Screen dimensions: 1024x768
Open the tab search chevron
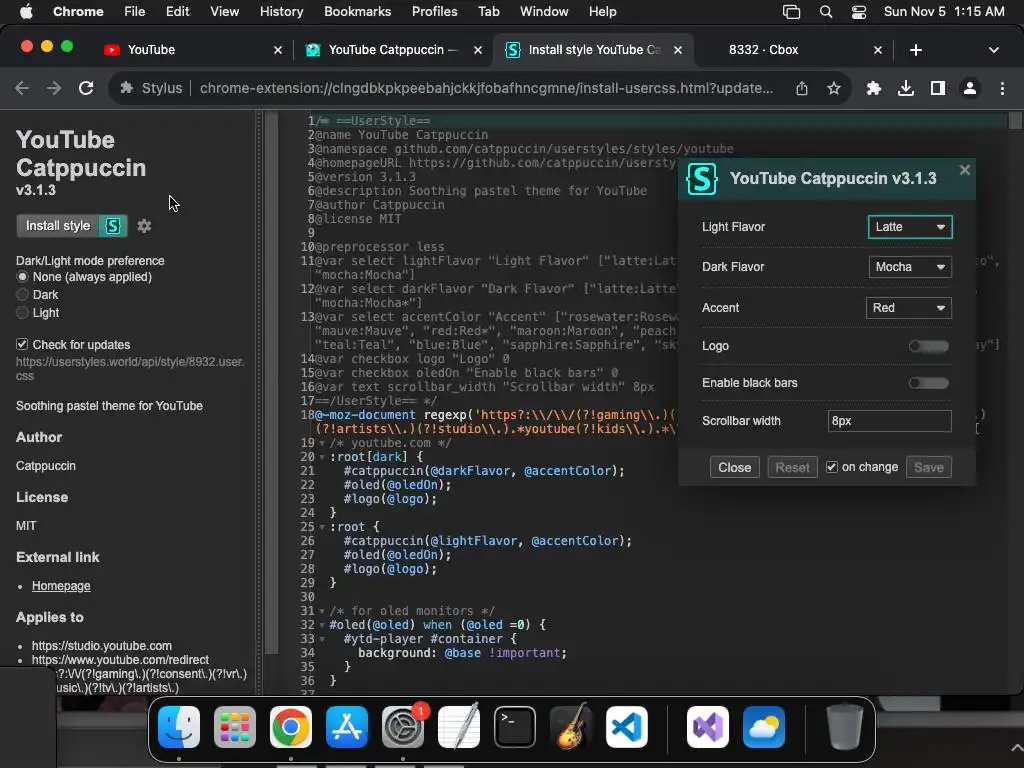click(x=994, y=50)
